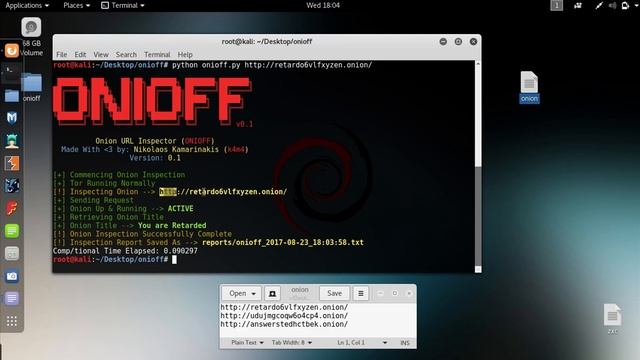
Task: Launch Faraday red F icon in the dock
Action: click(12, 208)
